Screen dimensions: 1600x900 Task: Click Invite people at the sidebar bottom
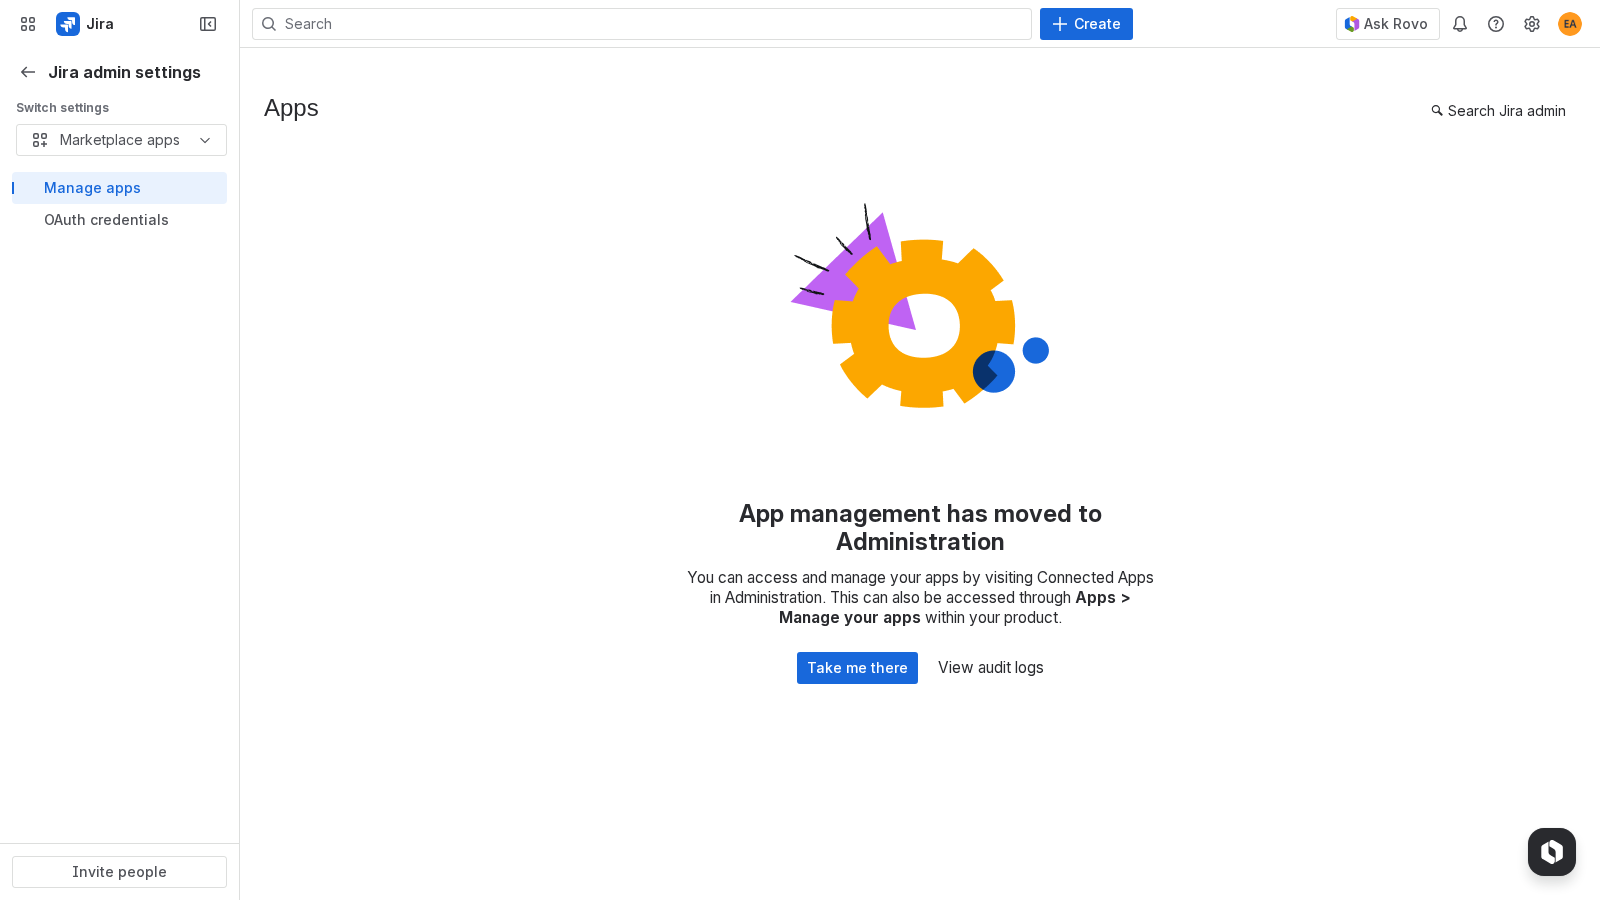(x=119, y=871)
